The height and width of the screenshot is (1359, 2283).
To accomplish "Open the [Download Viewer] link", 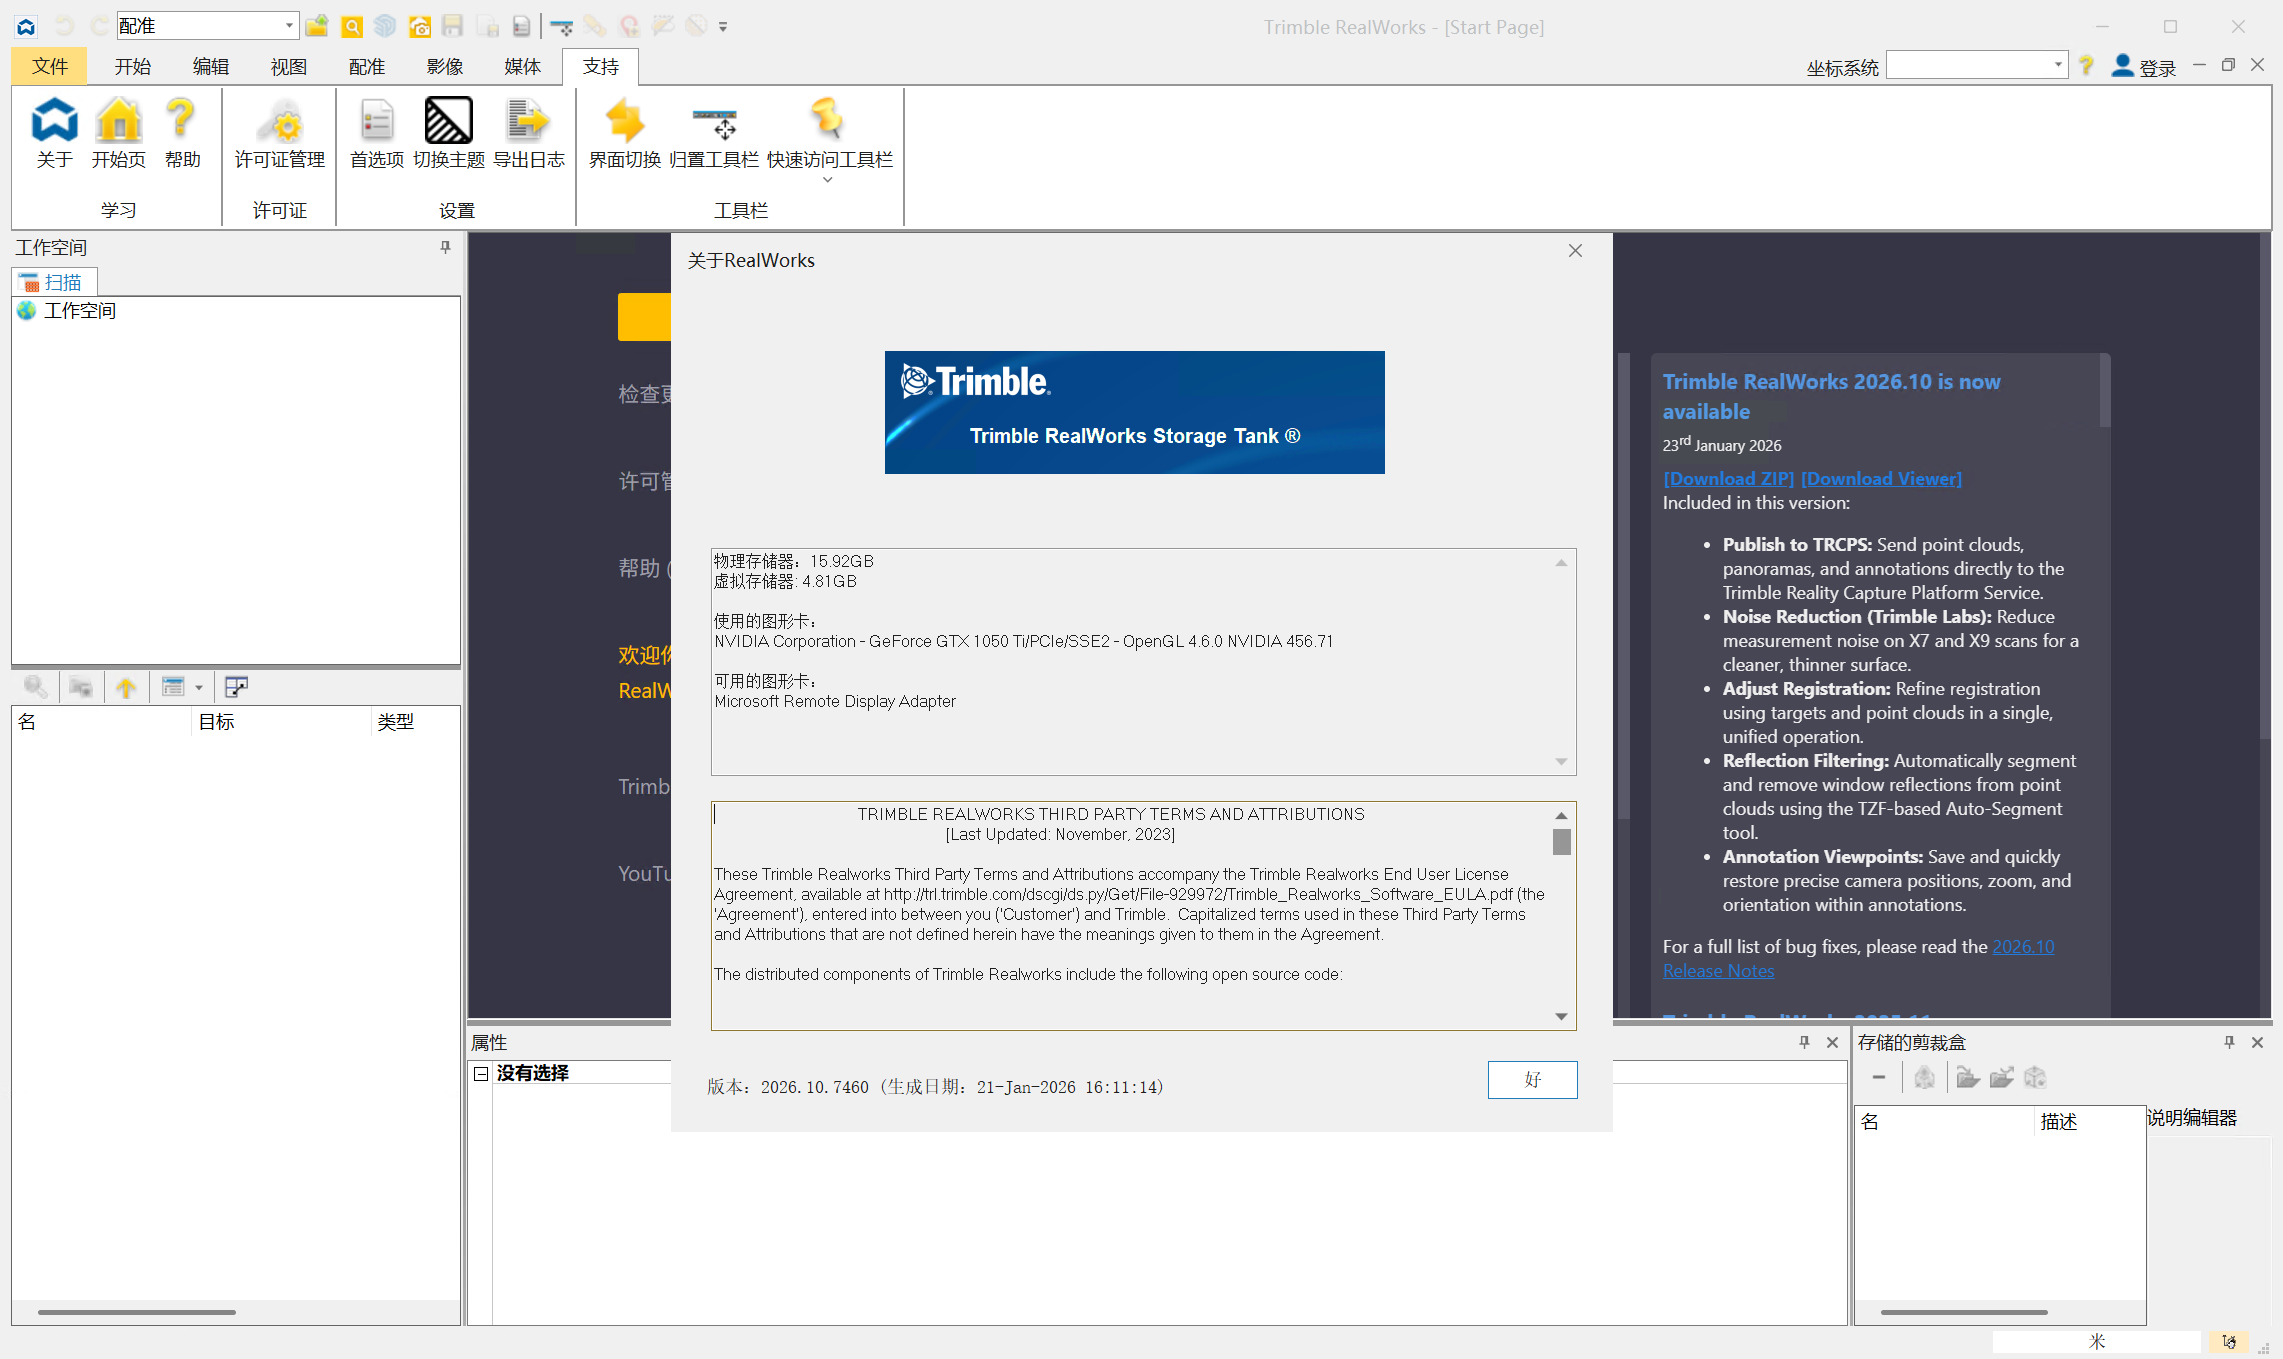I will [x=1881, y=479].
